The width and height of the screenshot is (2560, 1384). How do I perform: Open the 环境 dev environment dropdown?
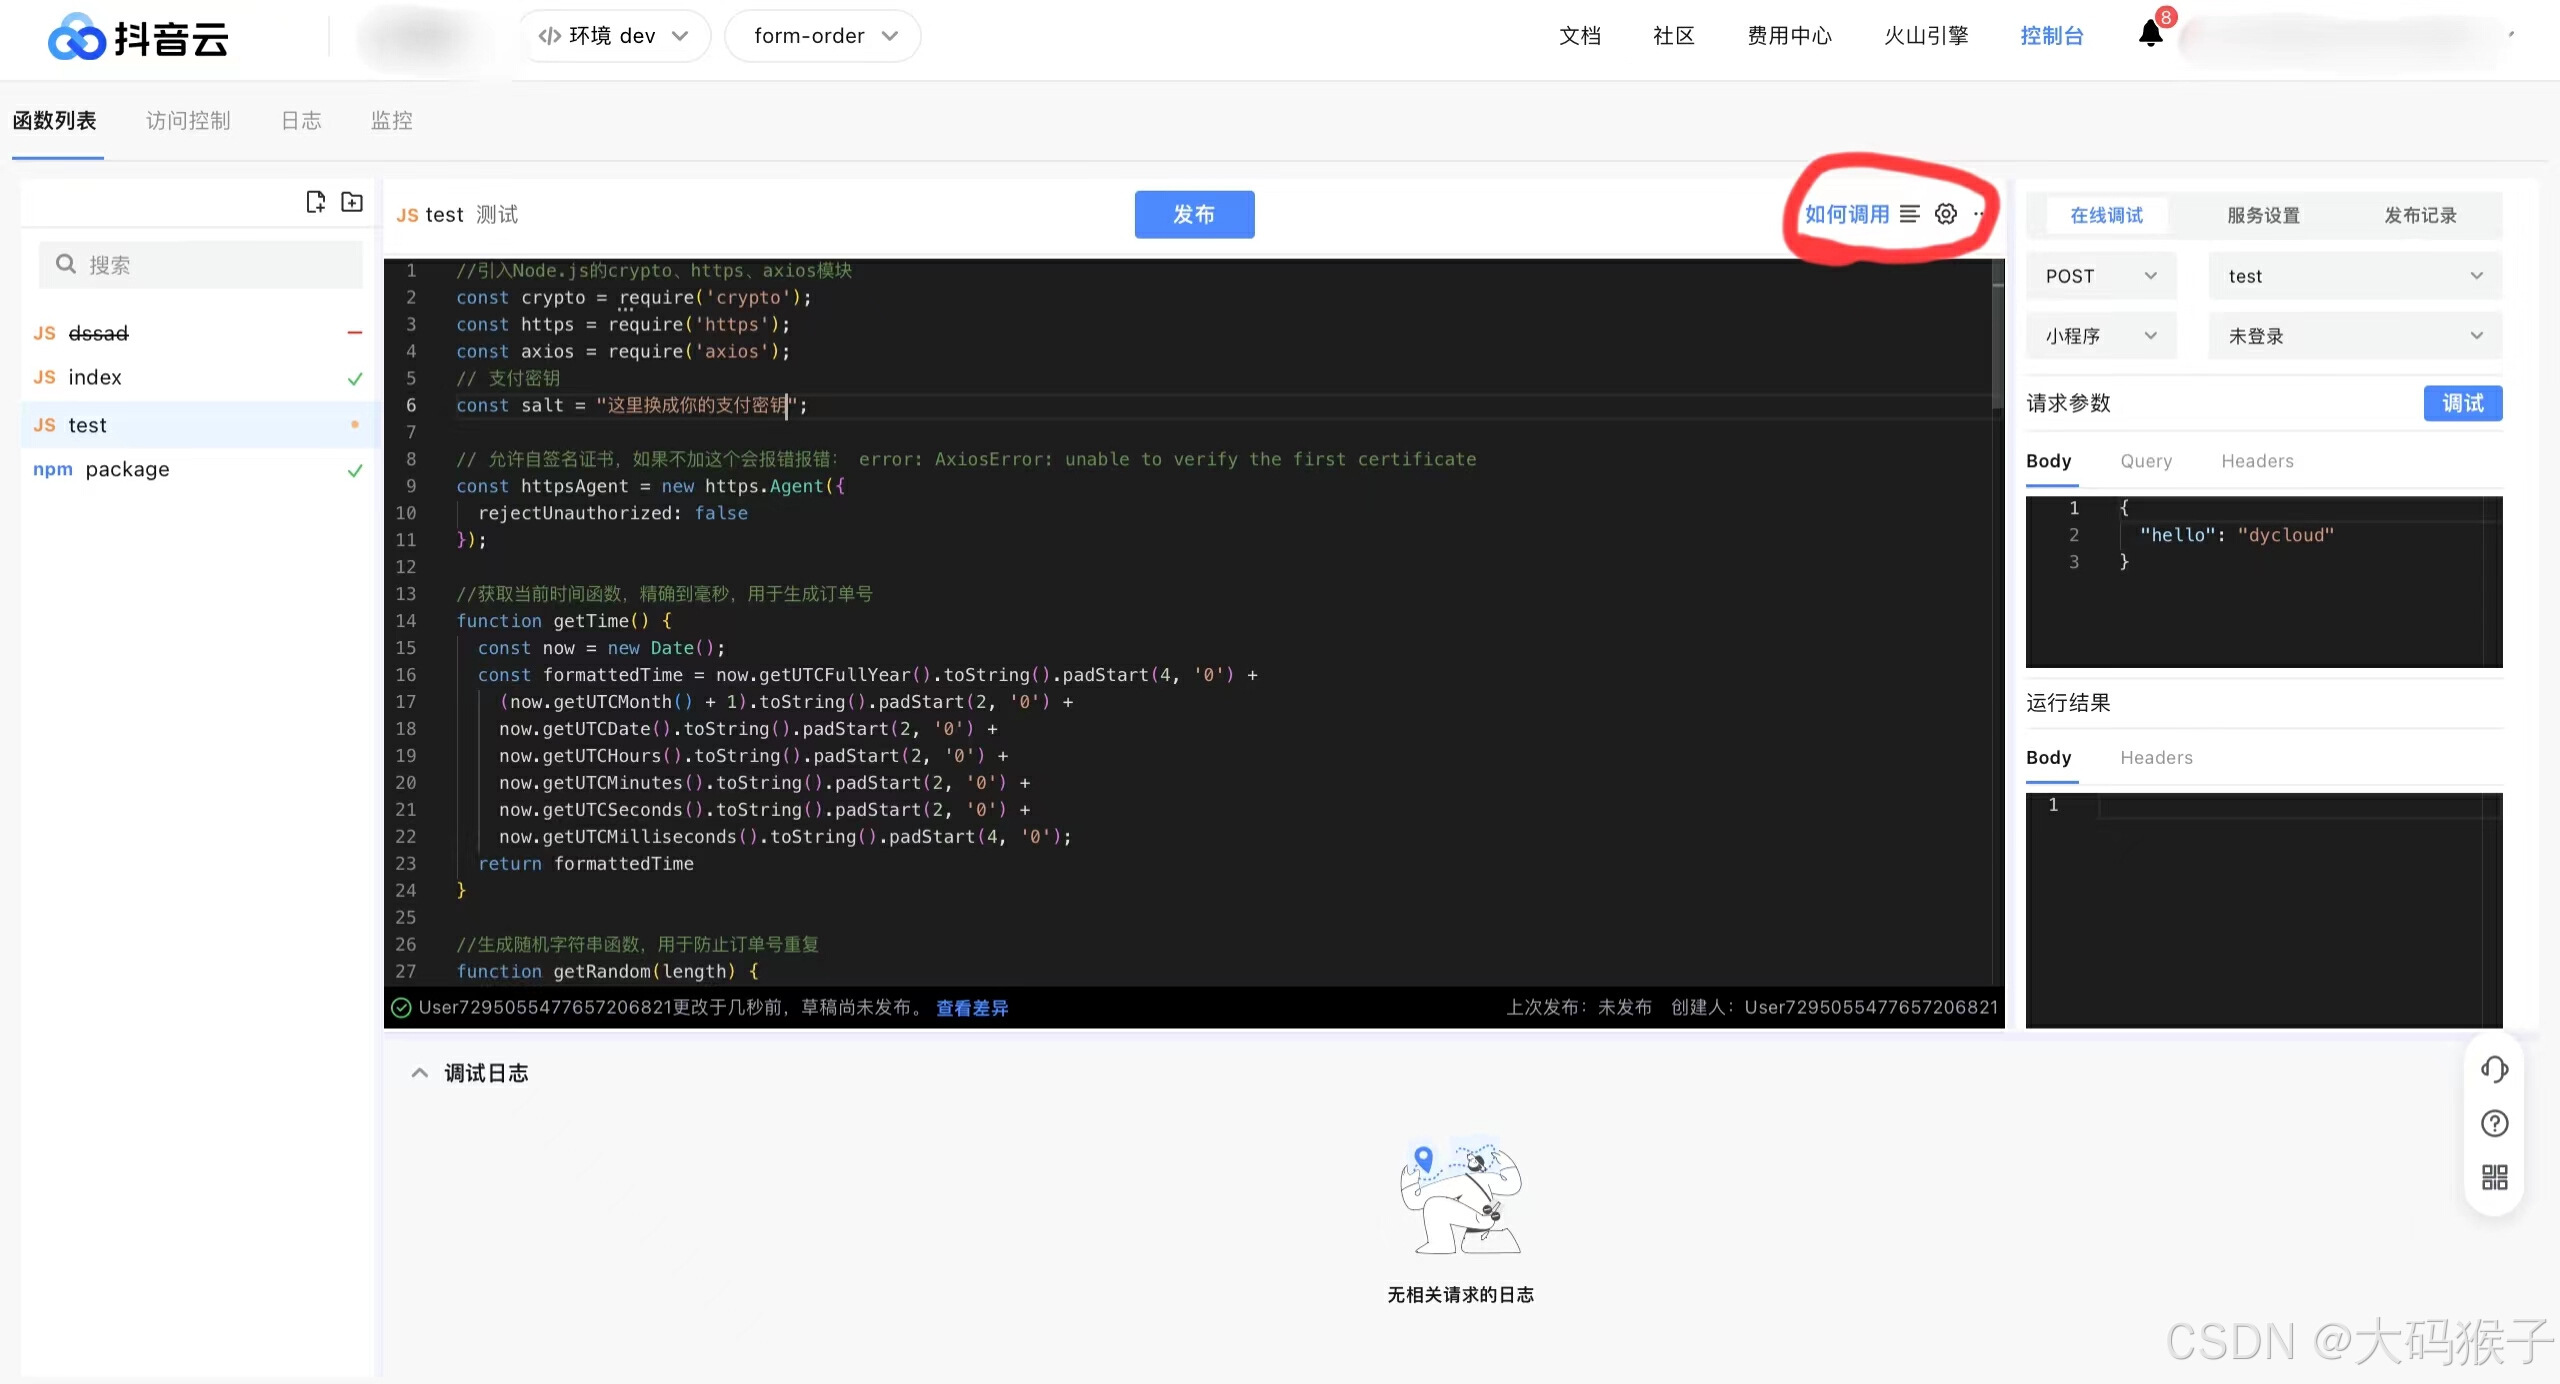point(613,36)
